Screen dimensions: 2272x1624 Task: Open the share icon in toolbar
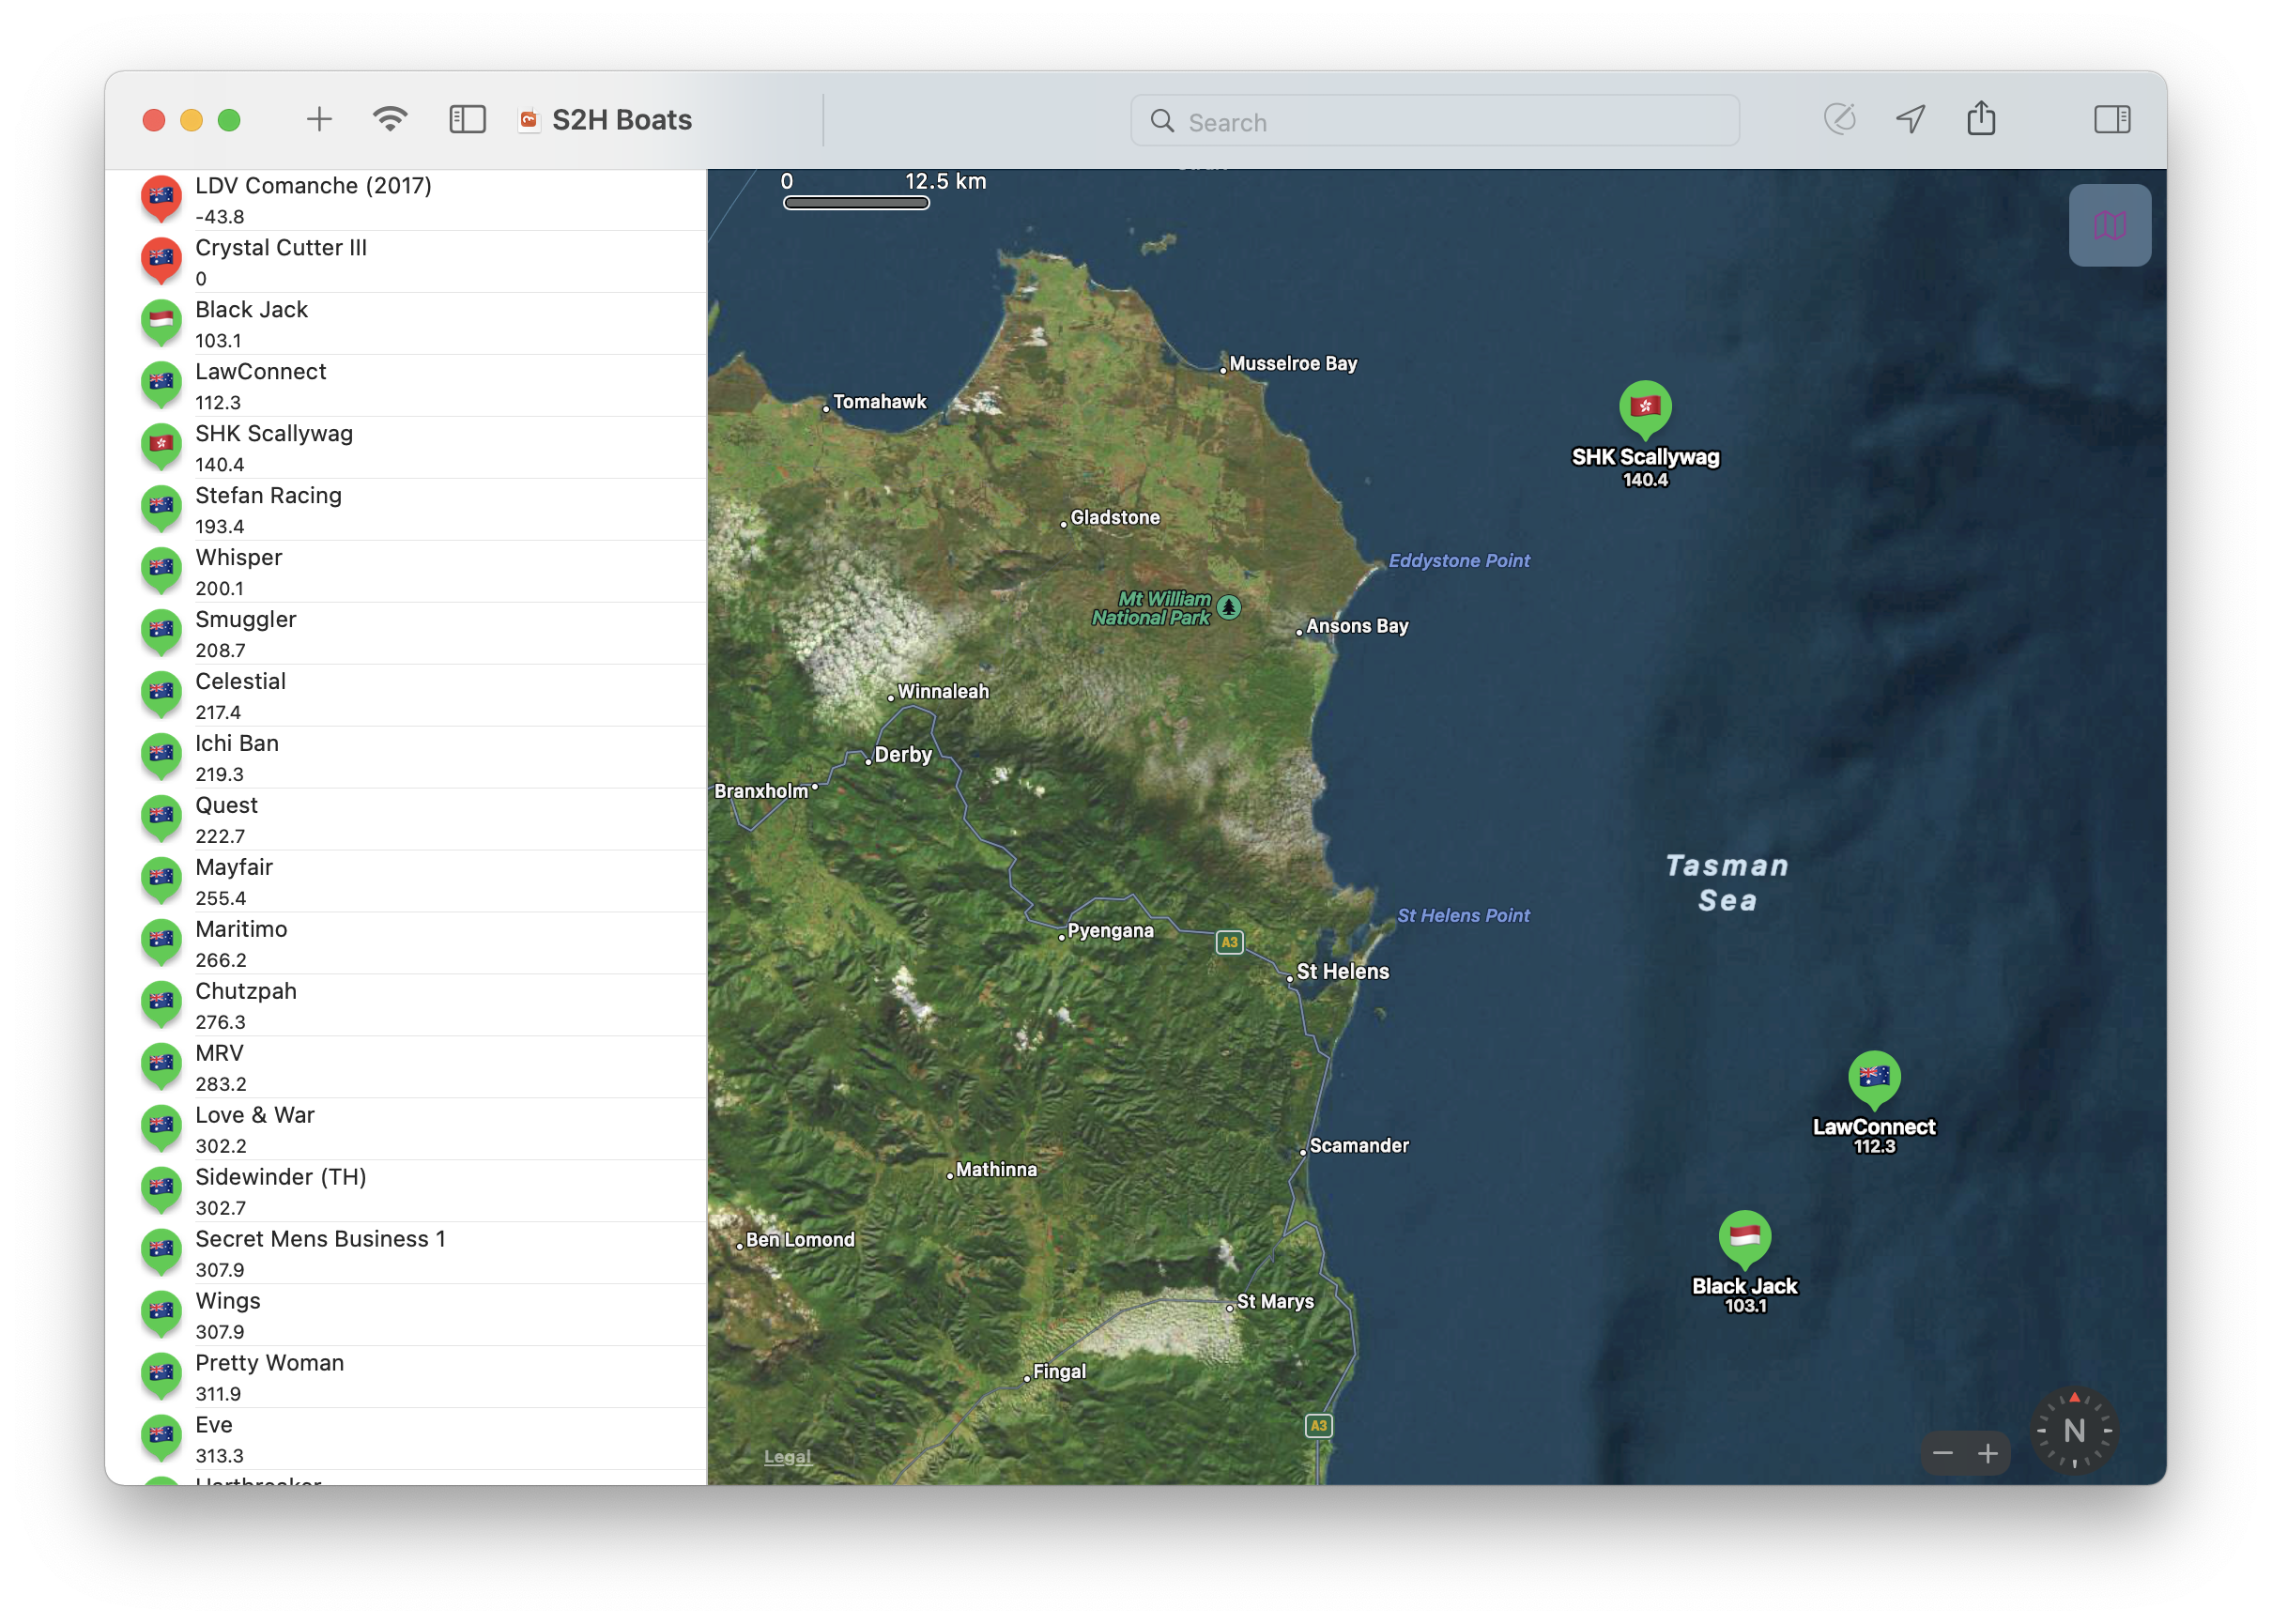coord(1981,119)
